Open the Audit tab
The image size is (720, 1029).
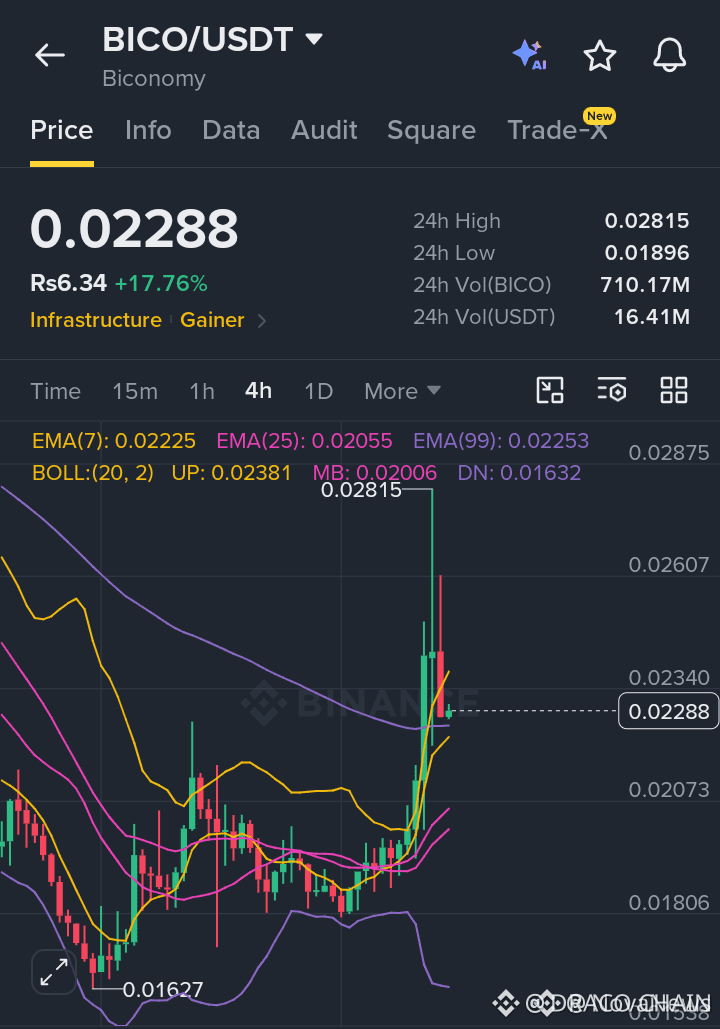[x=324, y=130]
